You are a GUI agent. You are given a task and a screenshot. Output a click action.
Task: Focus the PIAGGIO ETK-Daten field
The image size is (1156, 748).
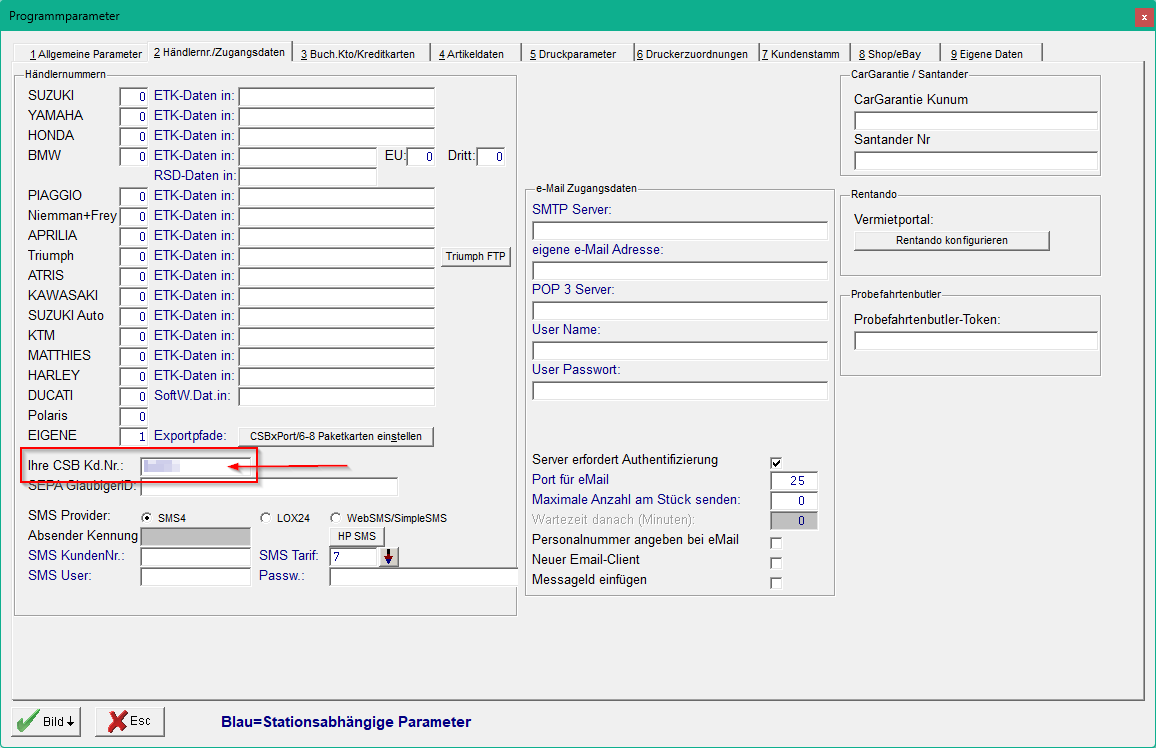(x=337, y=197)
